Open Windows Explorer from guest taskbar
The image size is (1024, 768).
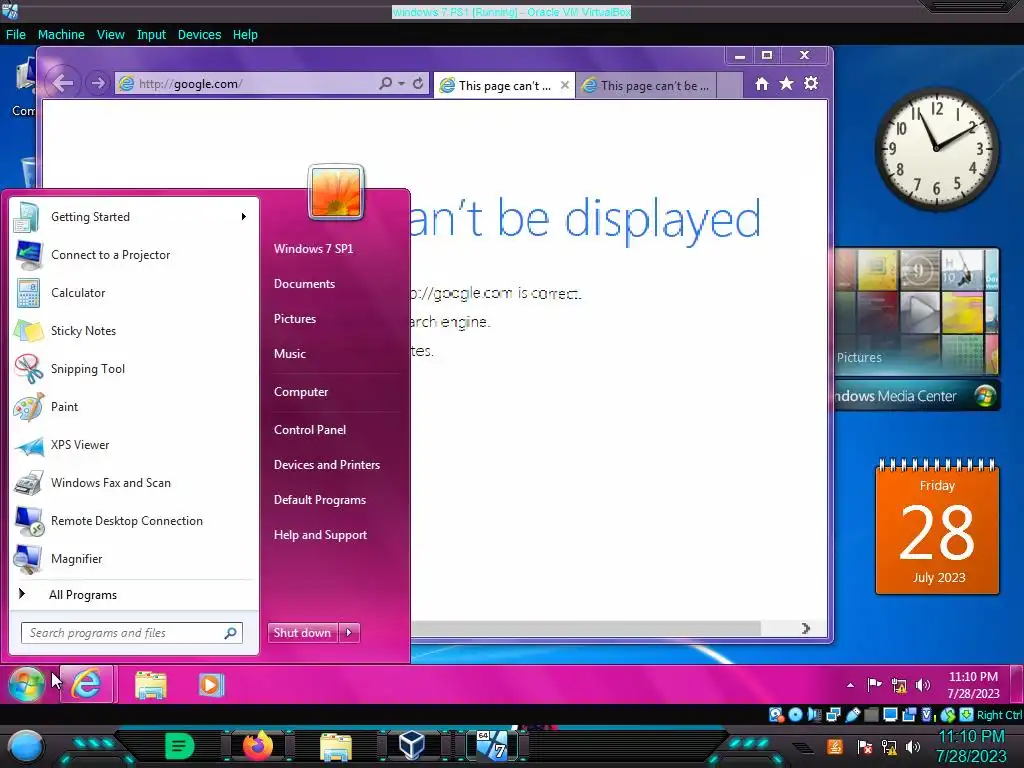pyautogui.click(x=151, y=685)
